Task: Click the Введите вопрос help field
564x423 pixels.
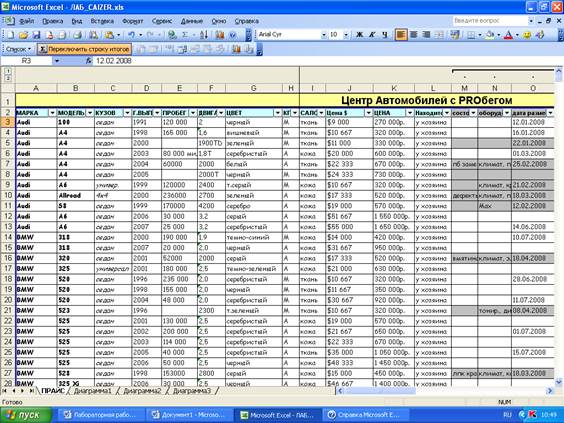Action: coord(490,21)
